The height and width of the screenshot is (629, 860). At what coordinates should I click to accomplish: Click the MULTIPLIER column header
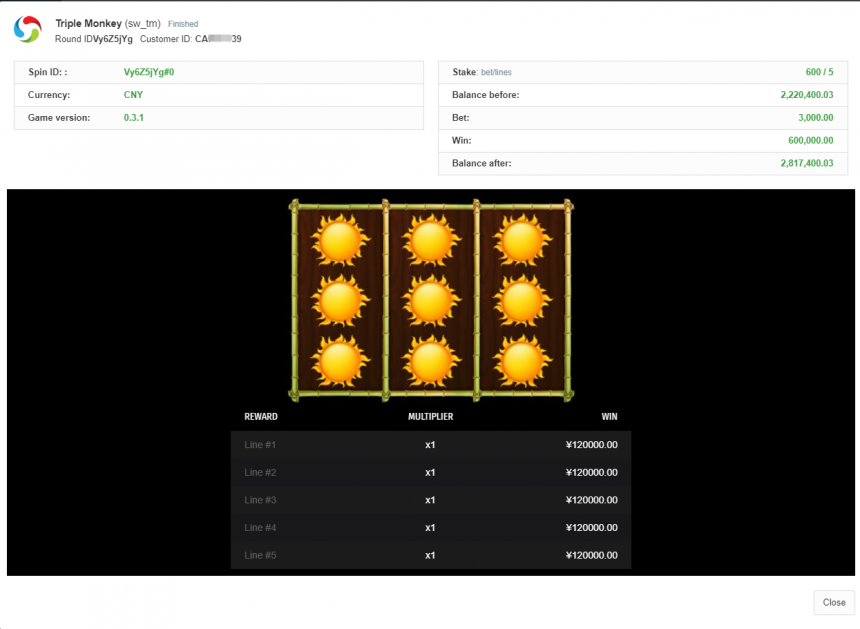(x=430, y=416)
